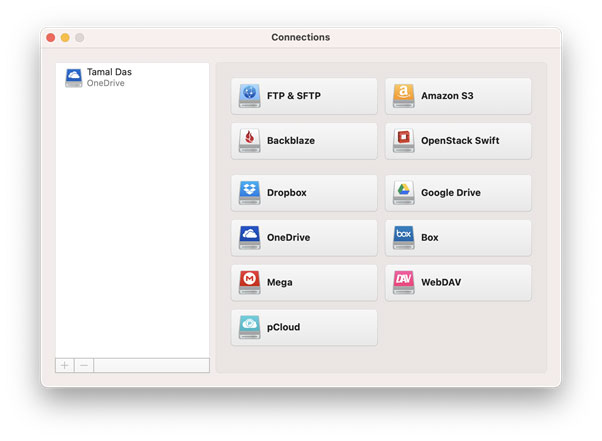
Task: Click the empty bar beside the minus button
Action: point(151,365)
